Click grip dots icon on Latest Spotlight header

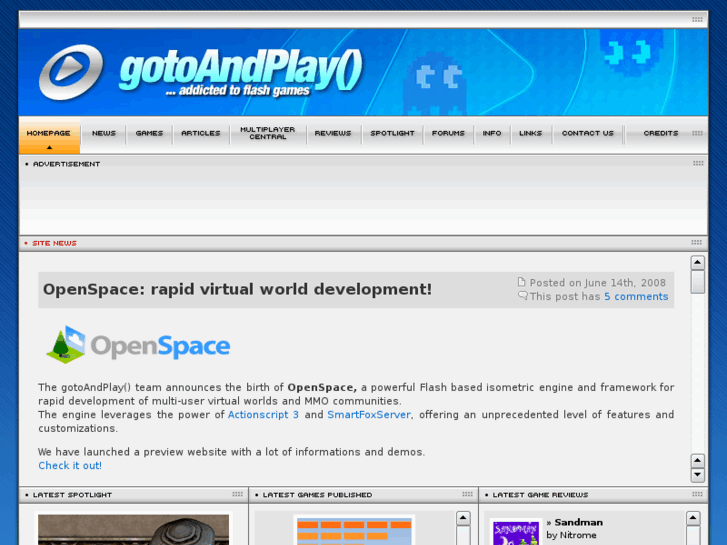coord(237,494)
